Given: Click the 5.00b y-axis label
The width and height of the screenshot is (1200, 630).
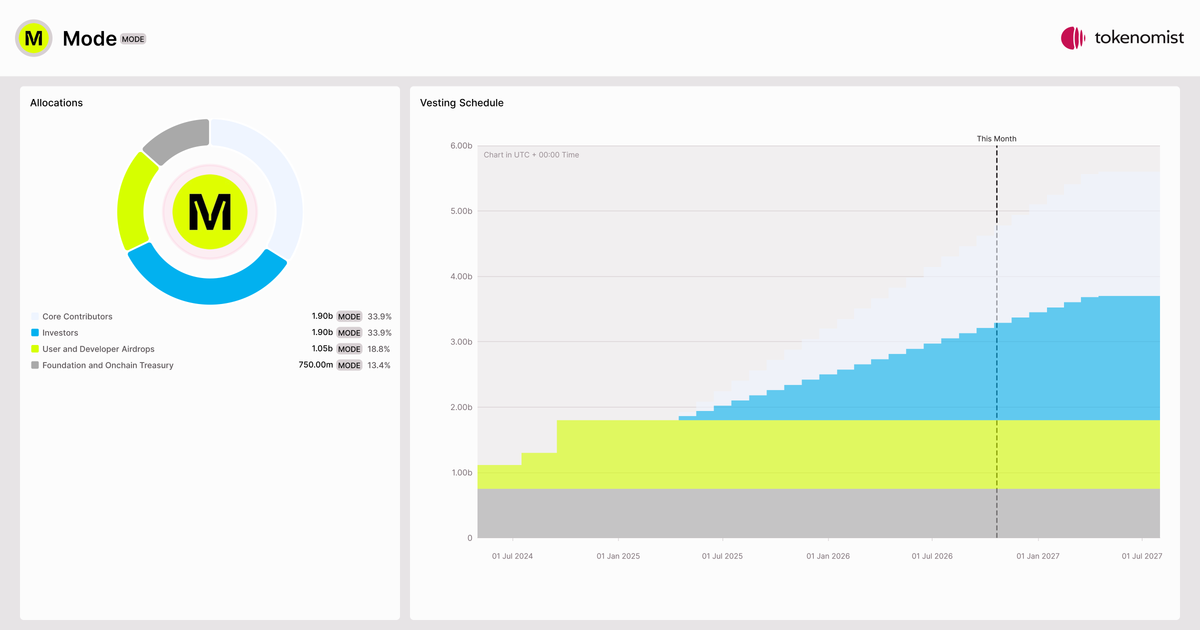Looking at the screenshot, I should click(x=461, y=211).
